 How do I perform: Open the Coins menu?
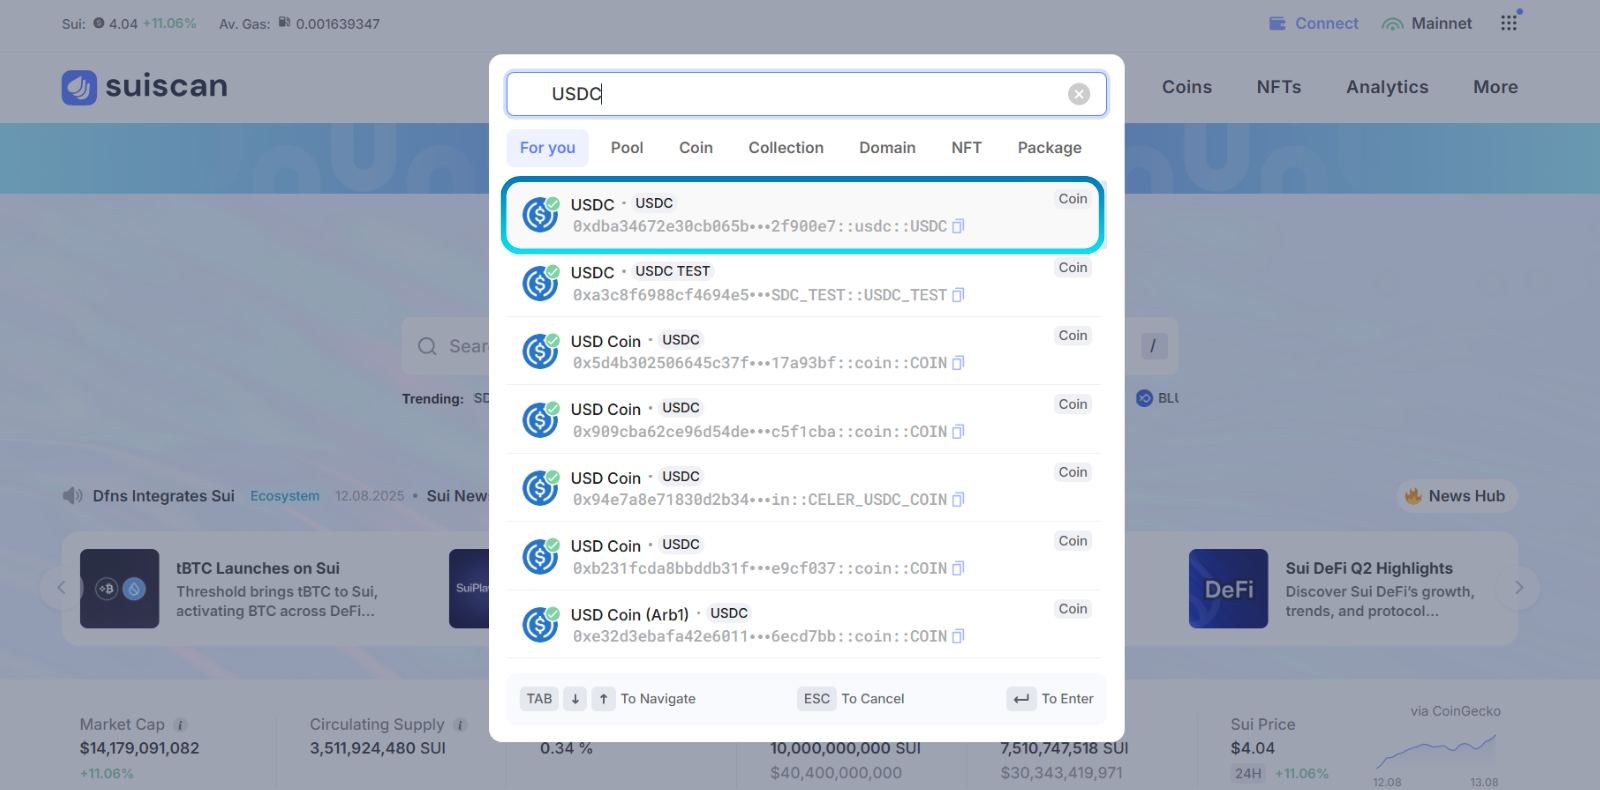[1187, 87]
